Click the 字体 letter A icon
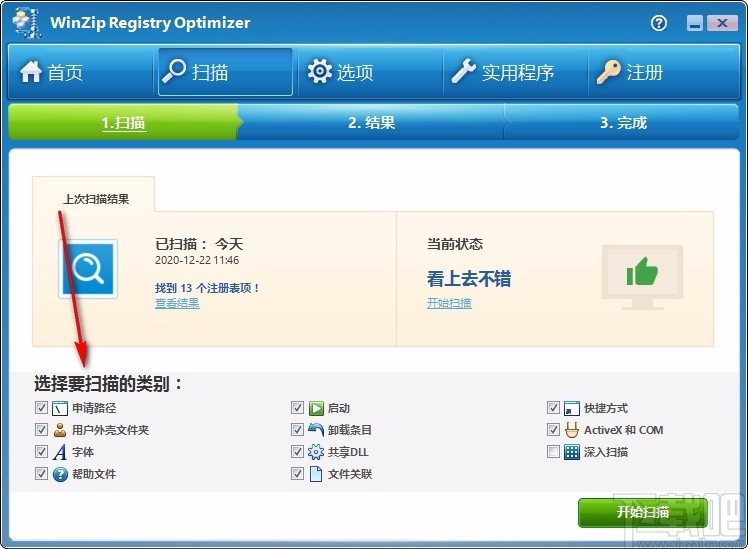The width and height of the screenshot is (748, 549). coord(60,452)
